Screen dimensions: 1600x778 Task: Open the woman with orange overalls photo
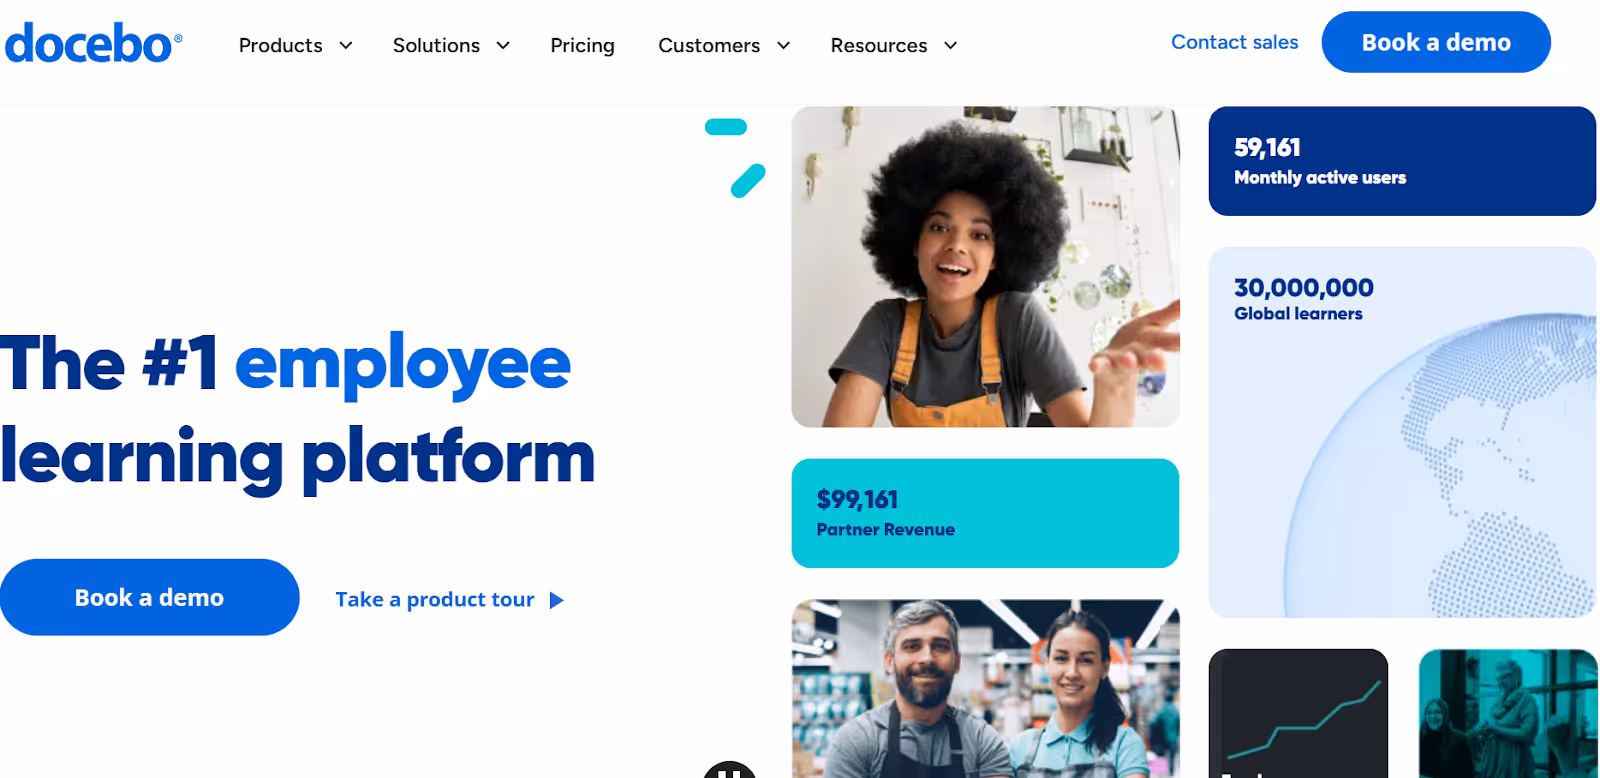tap(985, 267)
